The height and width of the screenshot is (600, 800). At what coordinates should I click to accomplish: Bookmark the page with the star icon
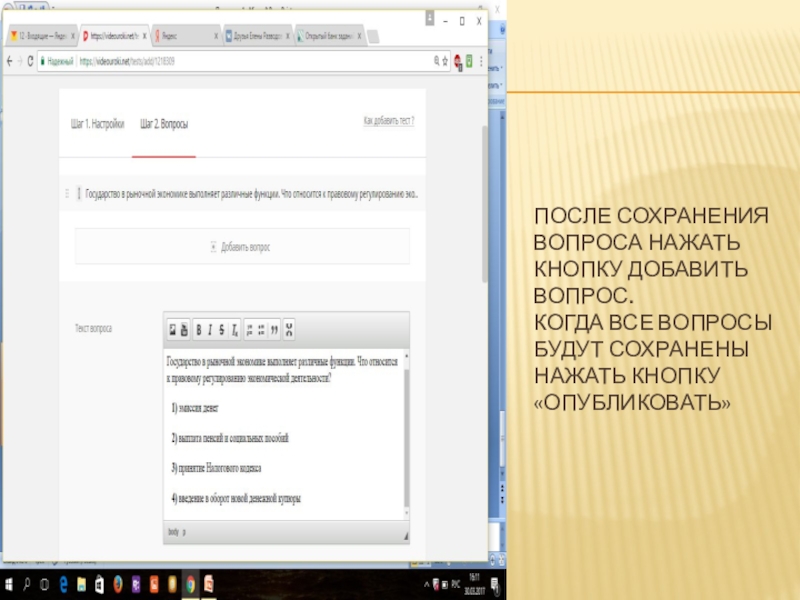445,60
